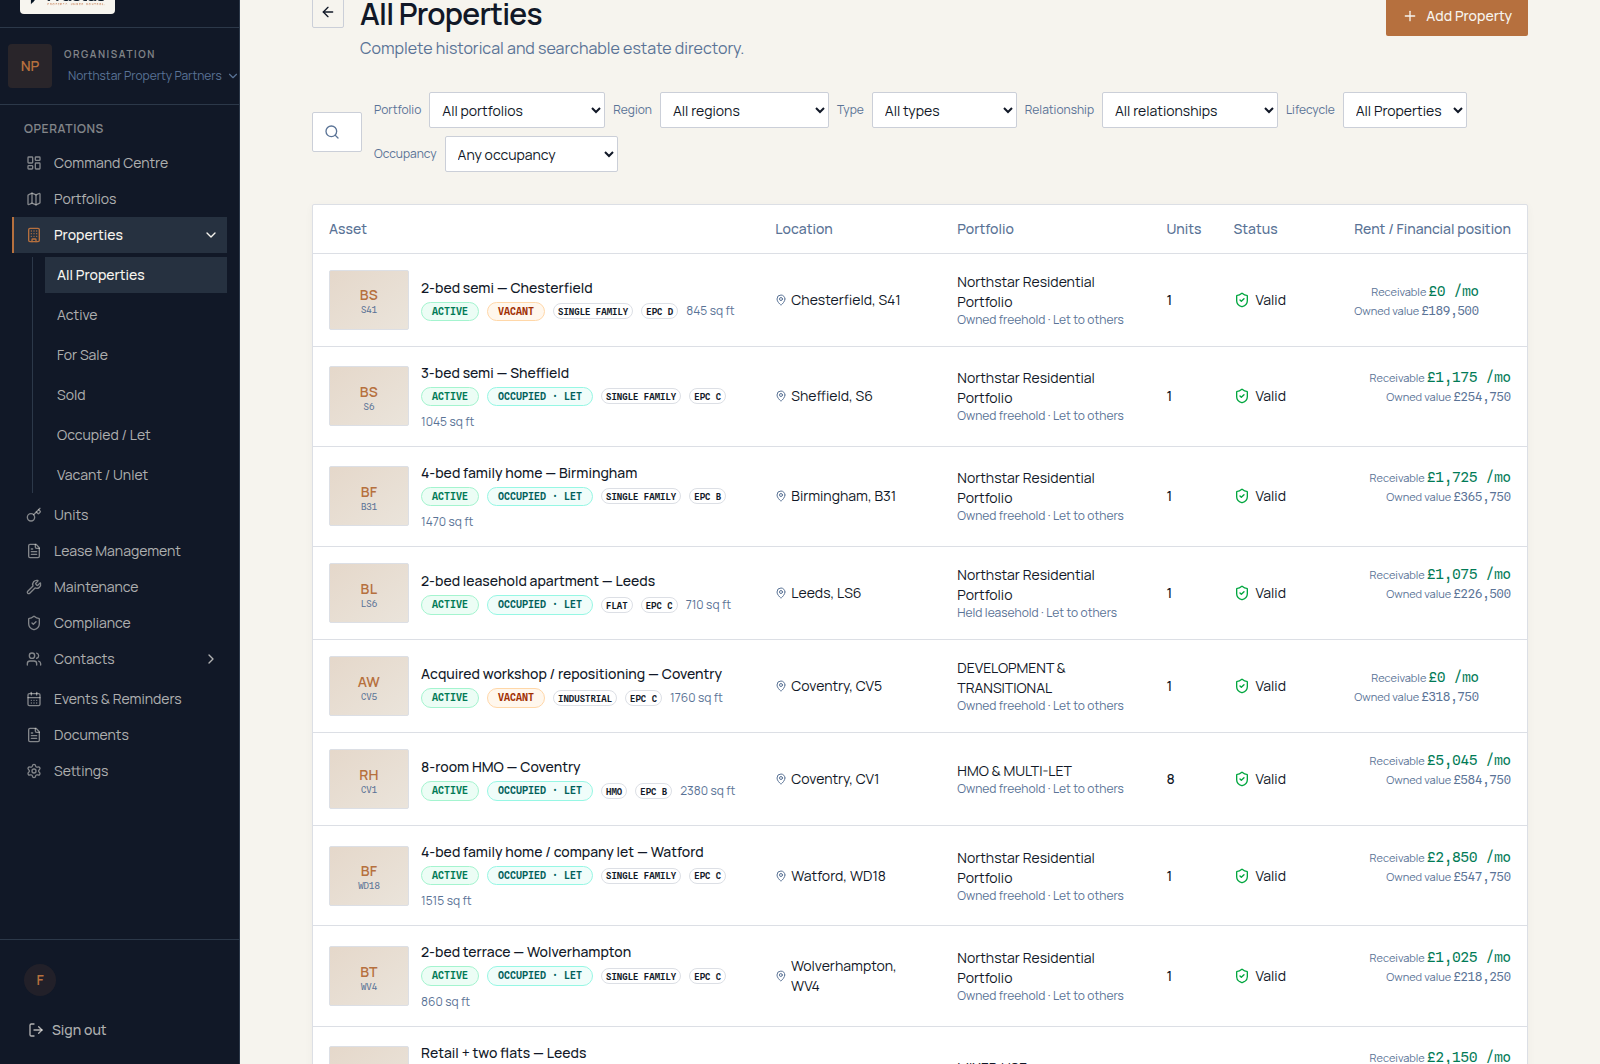This screenshot has width=1600, height=1064.
Task: Open the Relationship filter dropdown
Action: tap(1190, 110)
